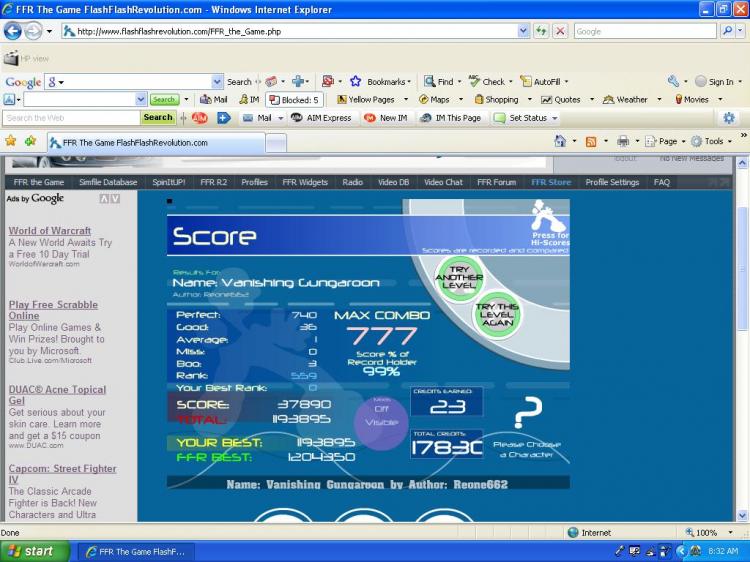Click the Print icon in command bar
The width and height of the screenshot is (750, 562).
pyautogui.click(x=623, y=142)
